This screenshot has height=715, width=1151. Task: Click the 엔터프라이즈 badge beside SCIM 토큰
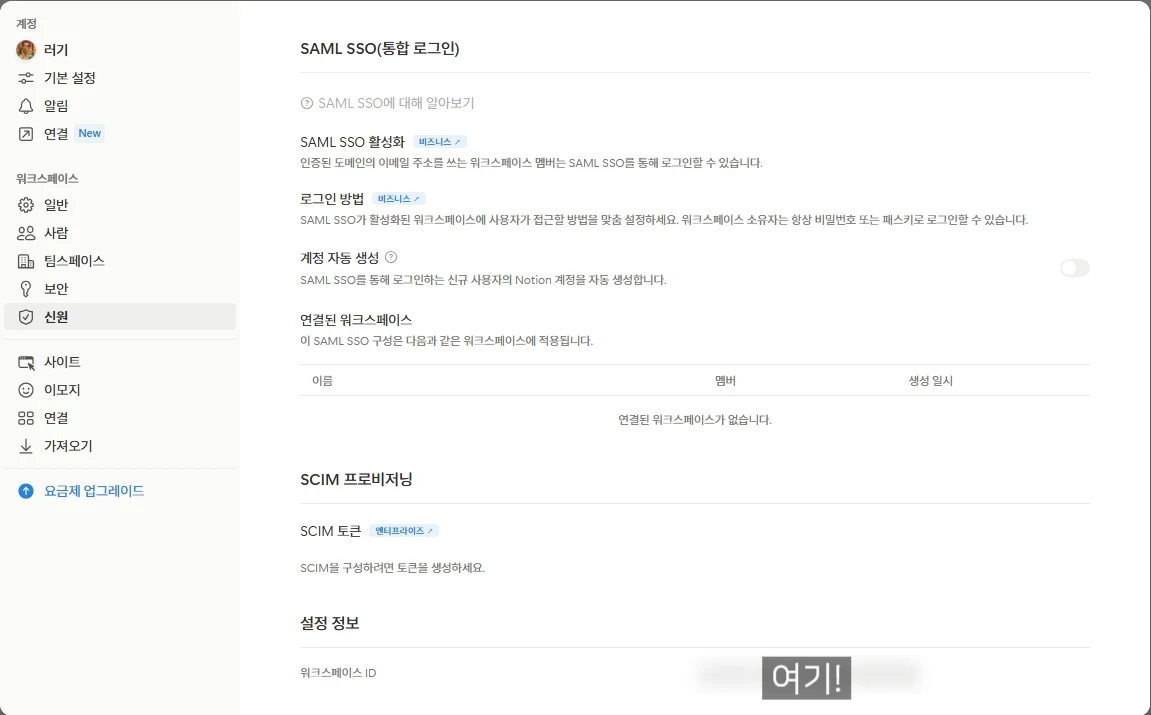404,531
